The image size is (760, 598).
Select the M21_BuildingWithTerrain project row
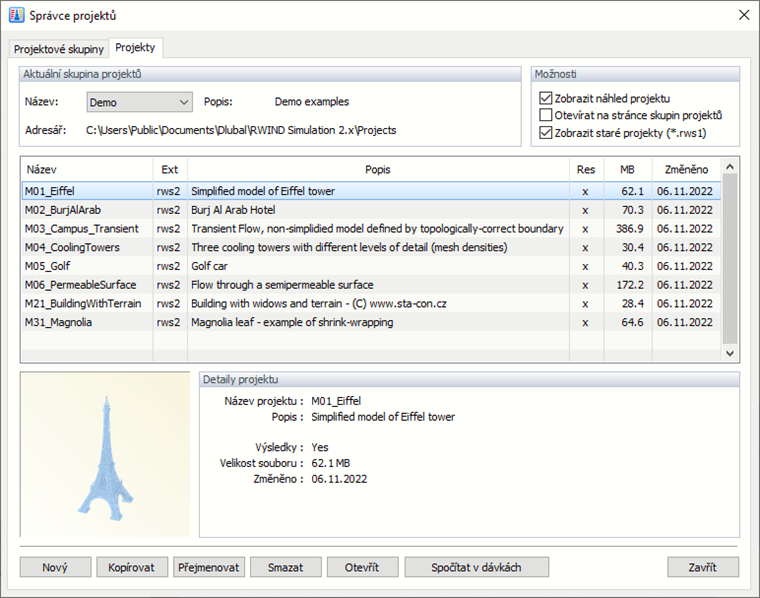[371, 303]
